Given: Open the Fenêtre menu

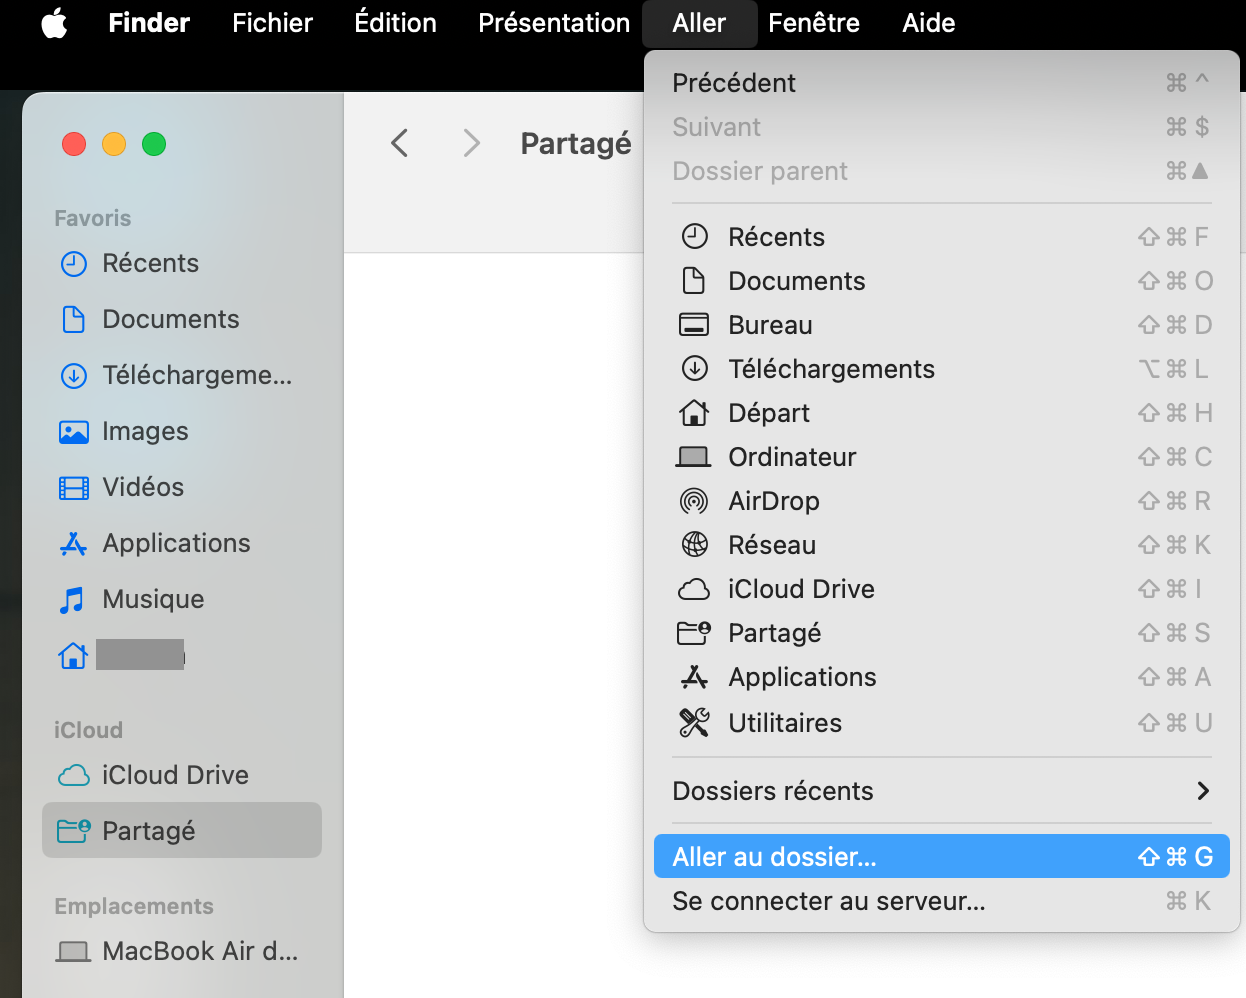Looking at the screenshot, I should click(x=814, y=23).
